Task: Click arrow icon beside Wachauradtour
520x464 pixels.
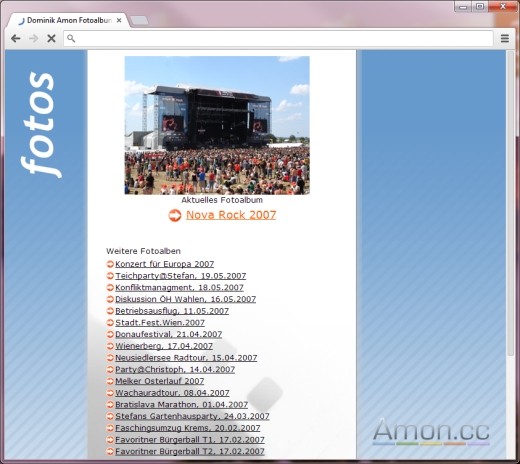Action: [x=110, y=393]
